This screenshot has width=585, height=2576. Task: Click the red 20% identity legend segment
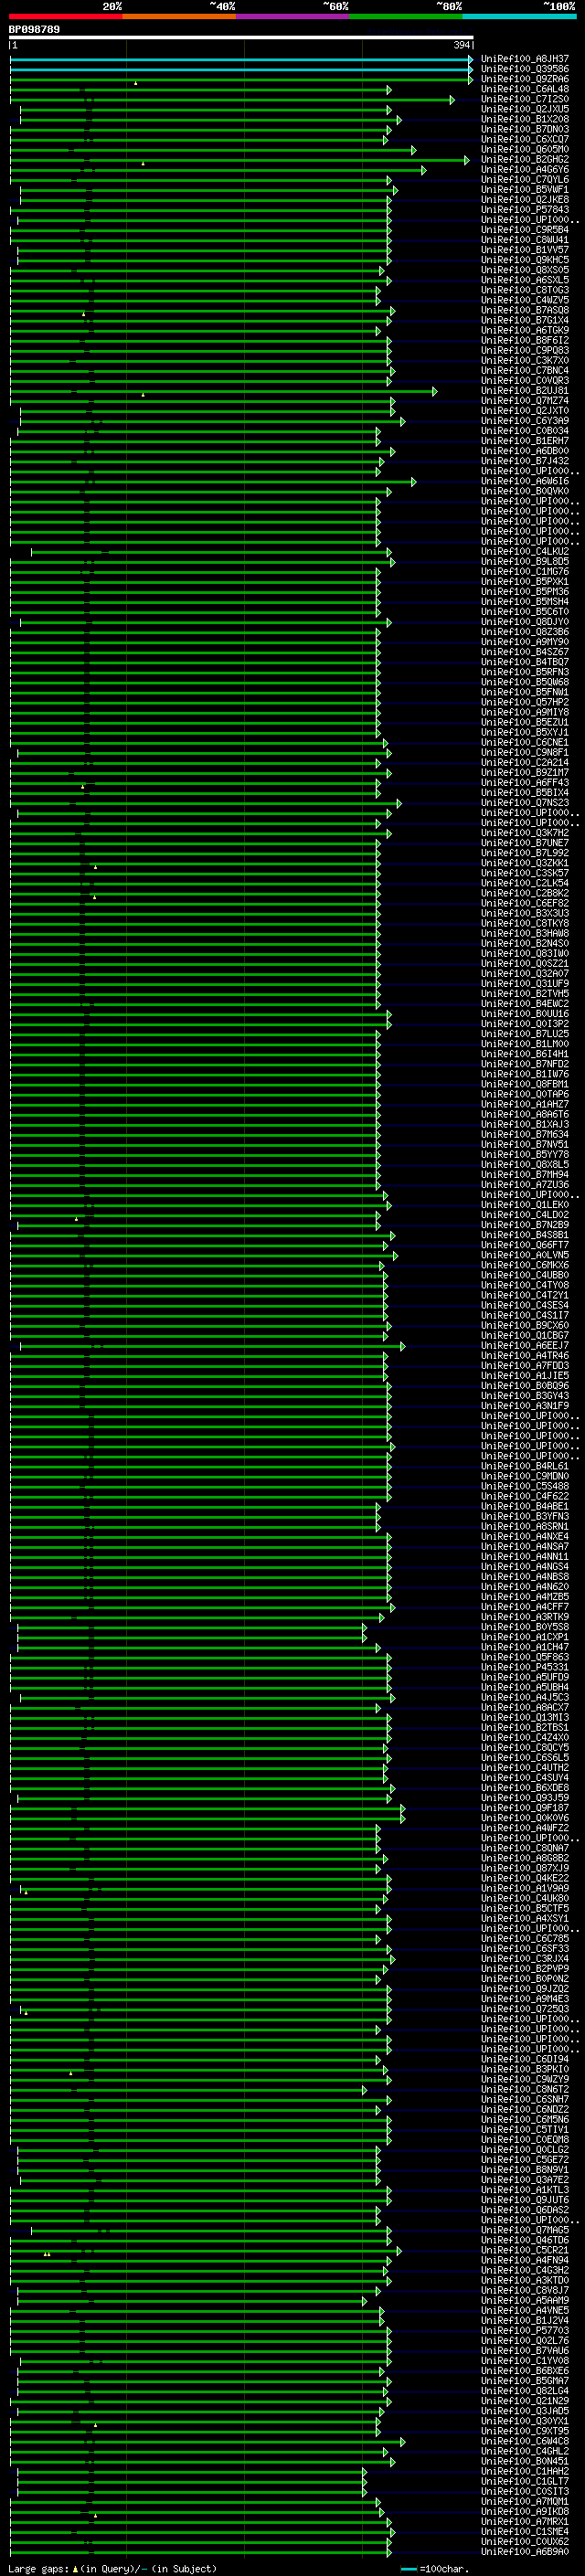pyautogui.click(x=65, y=16)
